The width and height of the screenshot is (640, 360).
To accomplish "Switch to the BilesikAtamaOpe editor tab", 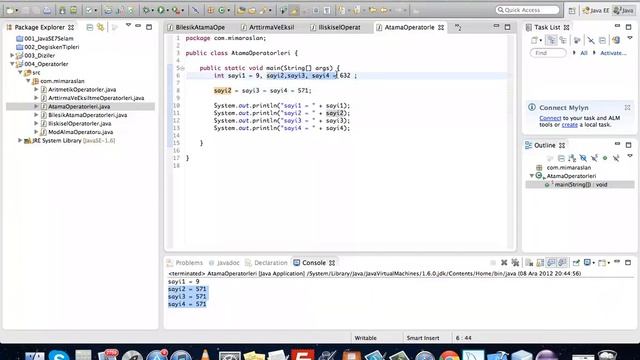I will [200, 27].
